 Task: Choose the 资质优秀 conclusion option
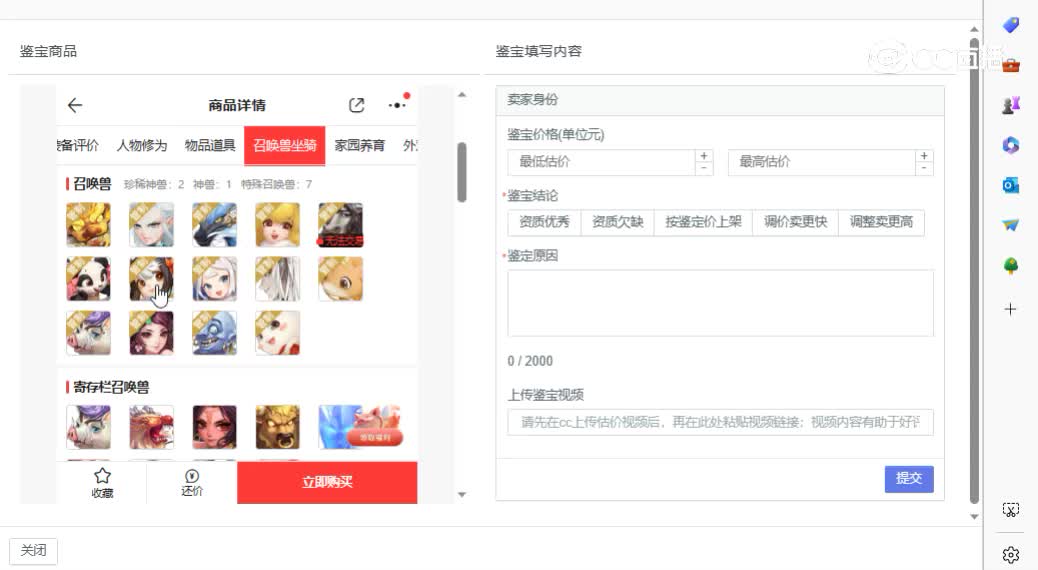pyautogui.click(x=544, y=222)
